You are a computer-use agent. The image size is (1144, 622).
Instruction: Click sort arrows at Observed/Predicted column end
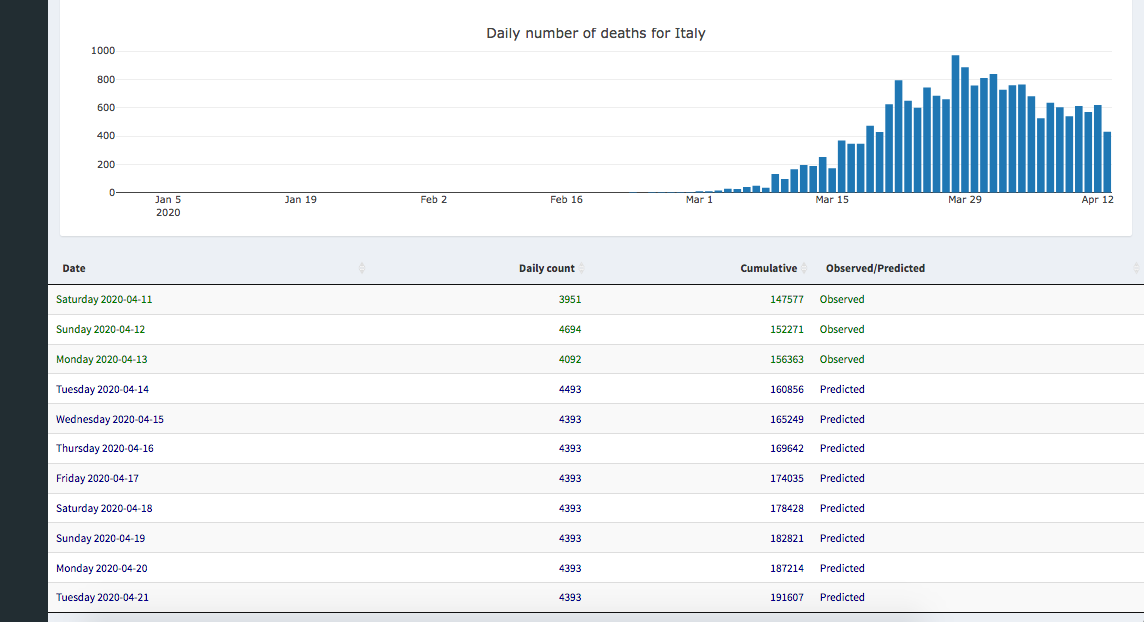(x=1136, y=268)
